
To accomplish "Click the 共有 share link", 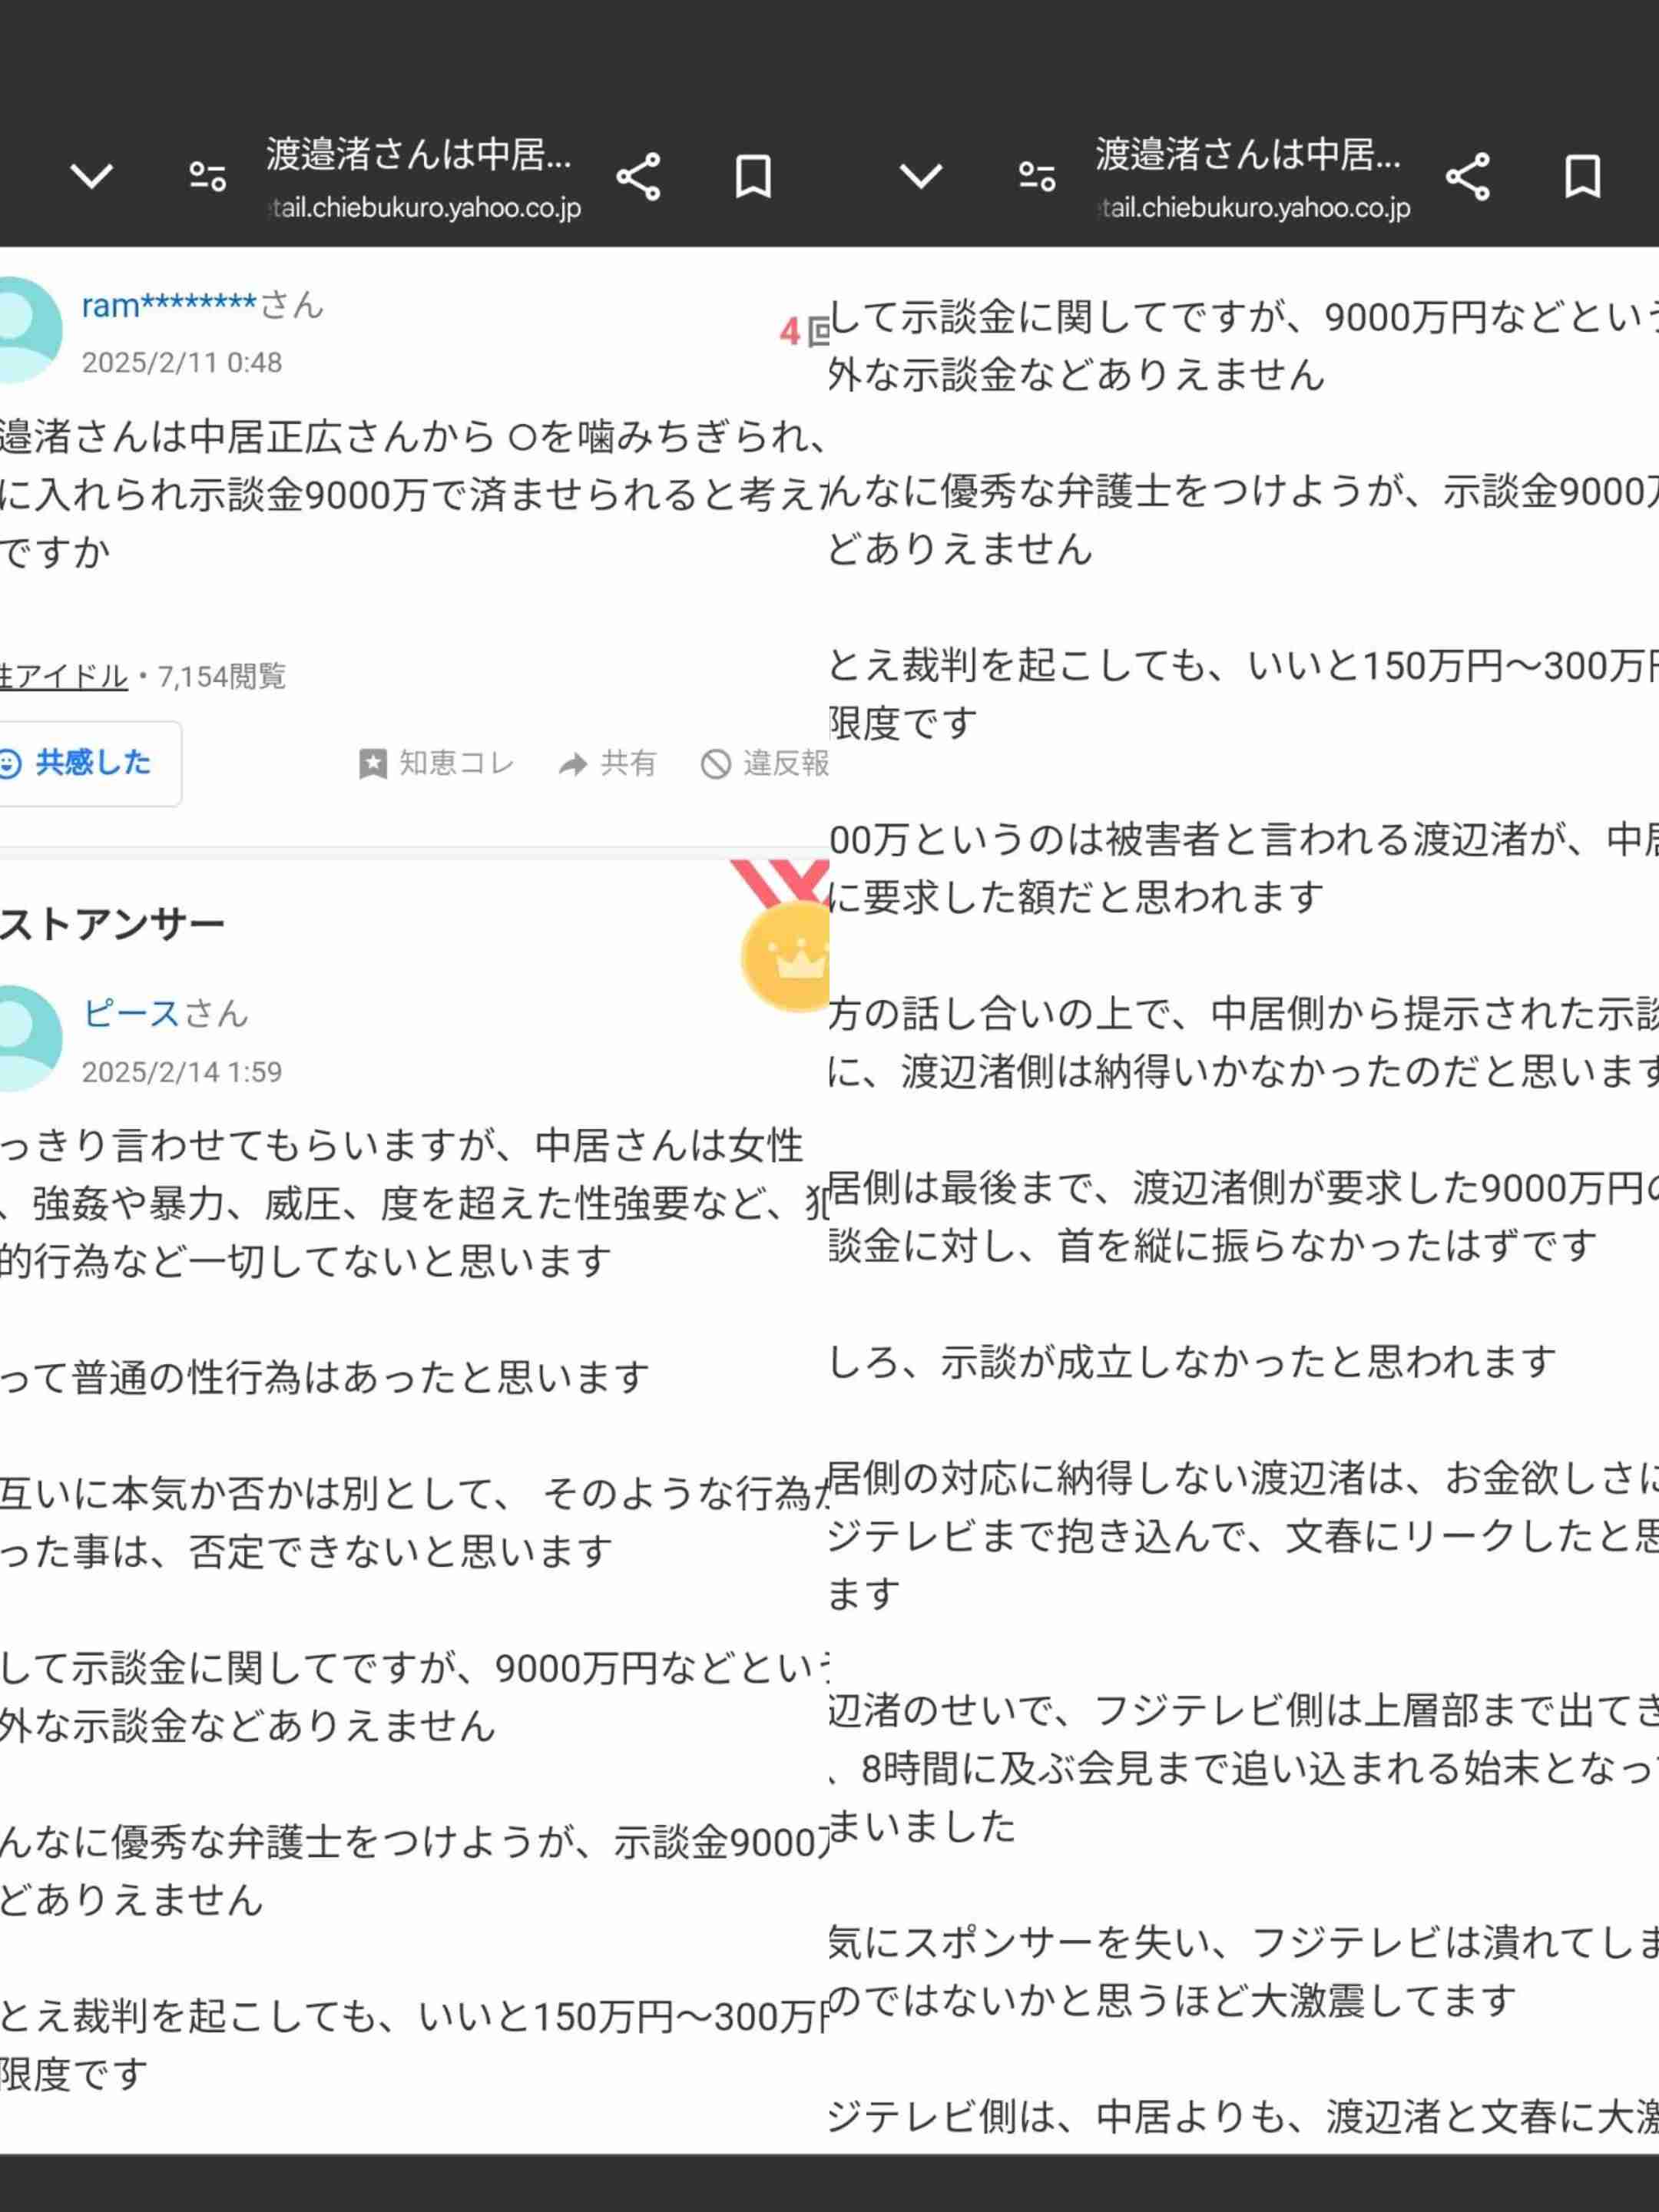I will [x=607, y=764].
